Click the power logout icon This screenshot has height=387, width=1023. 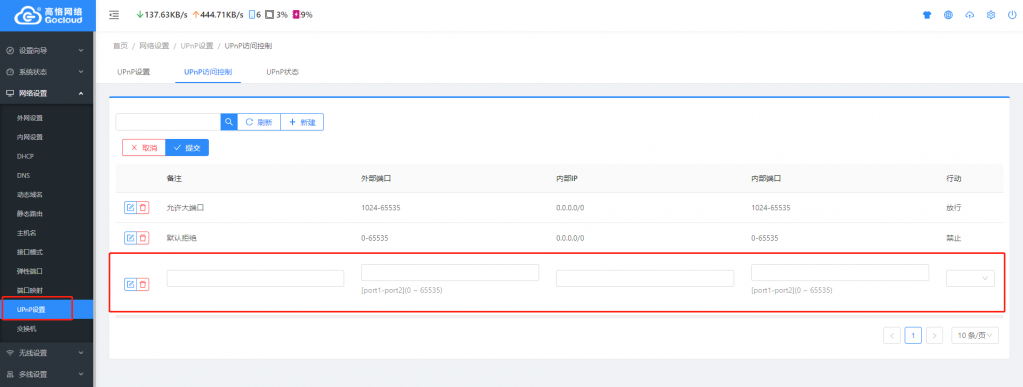(x=1012, y=15)
